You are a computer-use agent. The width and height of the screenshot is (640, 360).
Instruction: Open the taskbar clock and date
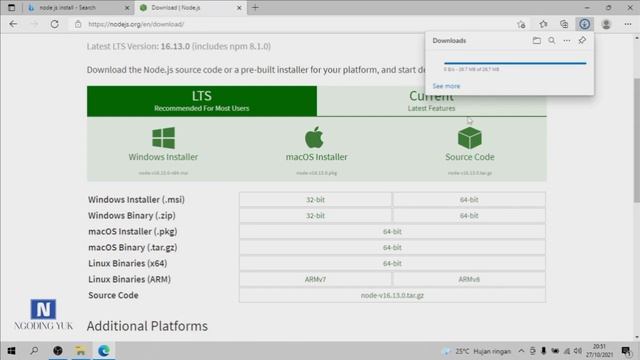(x=599, y=351)
